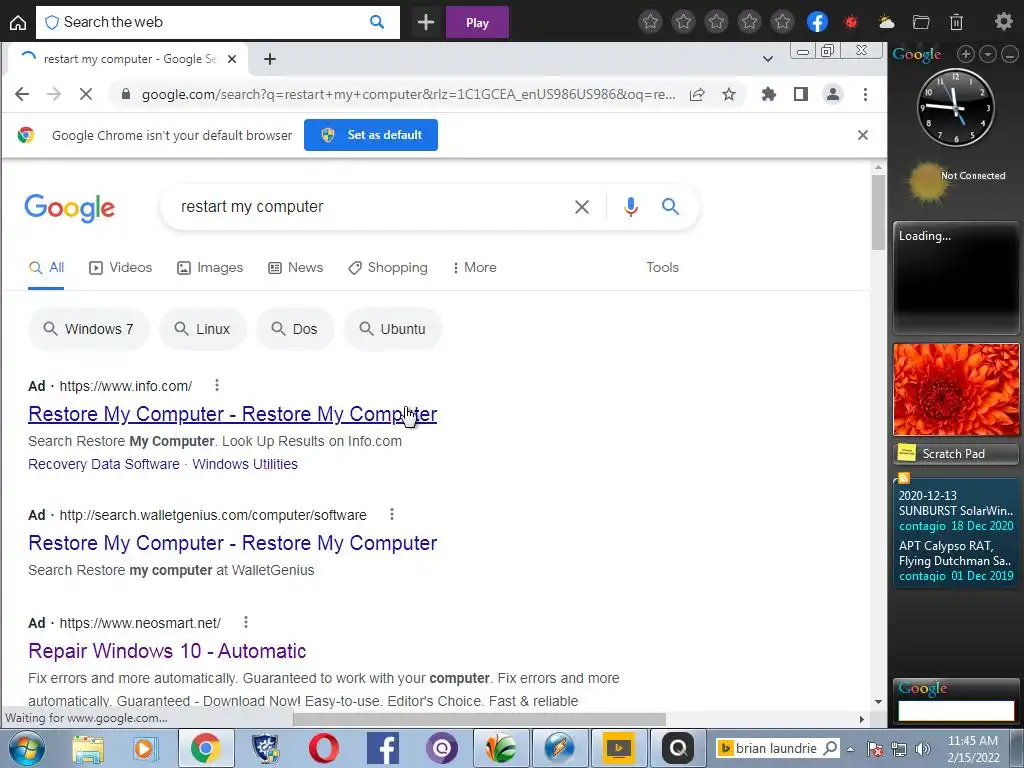Open the sidebar dropdown arrow button

pos(988,54)
